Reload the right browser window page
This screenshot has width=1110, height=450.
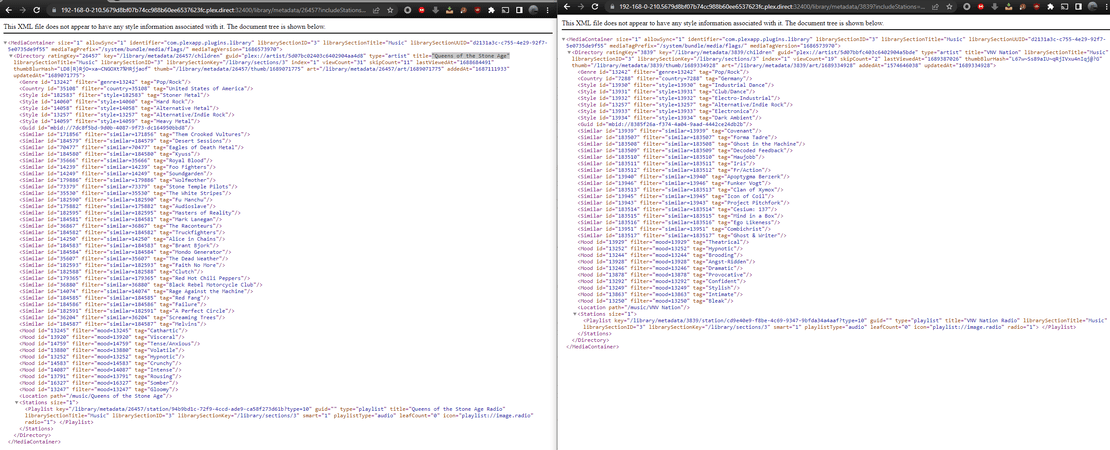point(595,6)
